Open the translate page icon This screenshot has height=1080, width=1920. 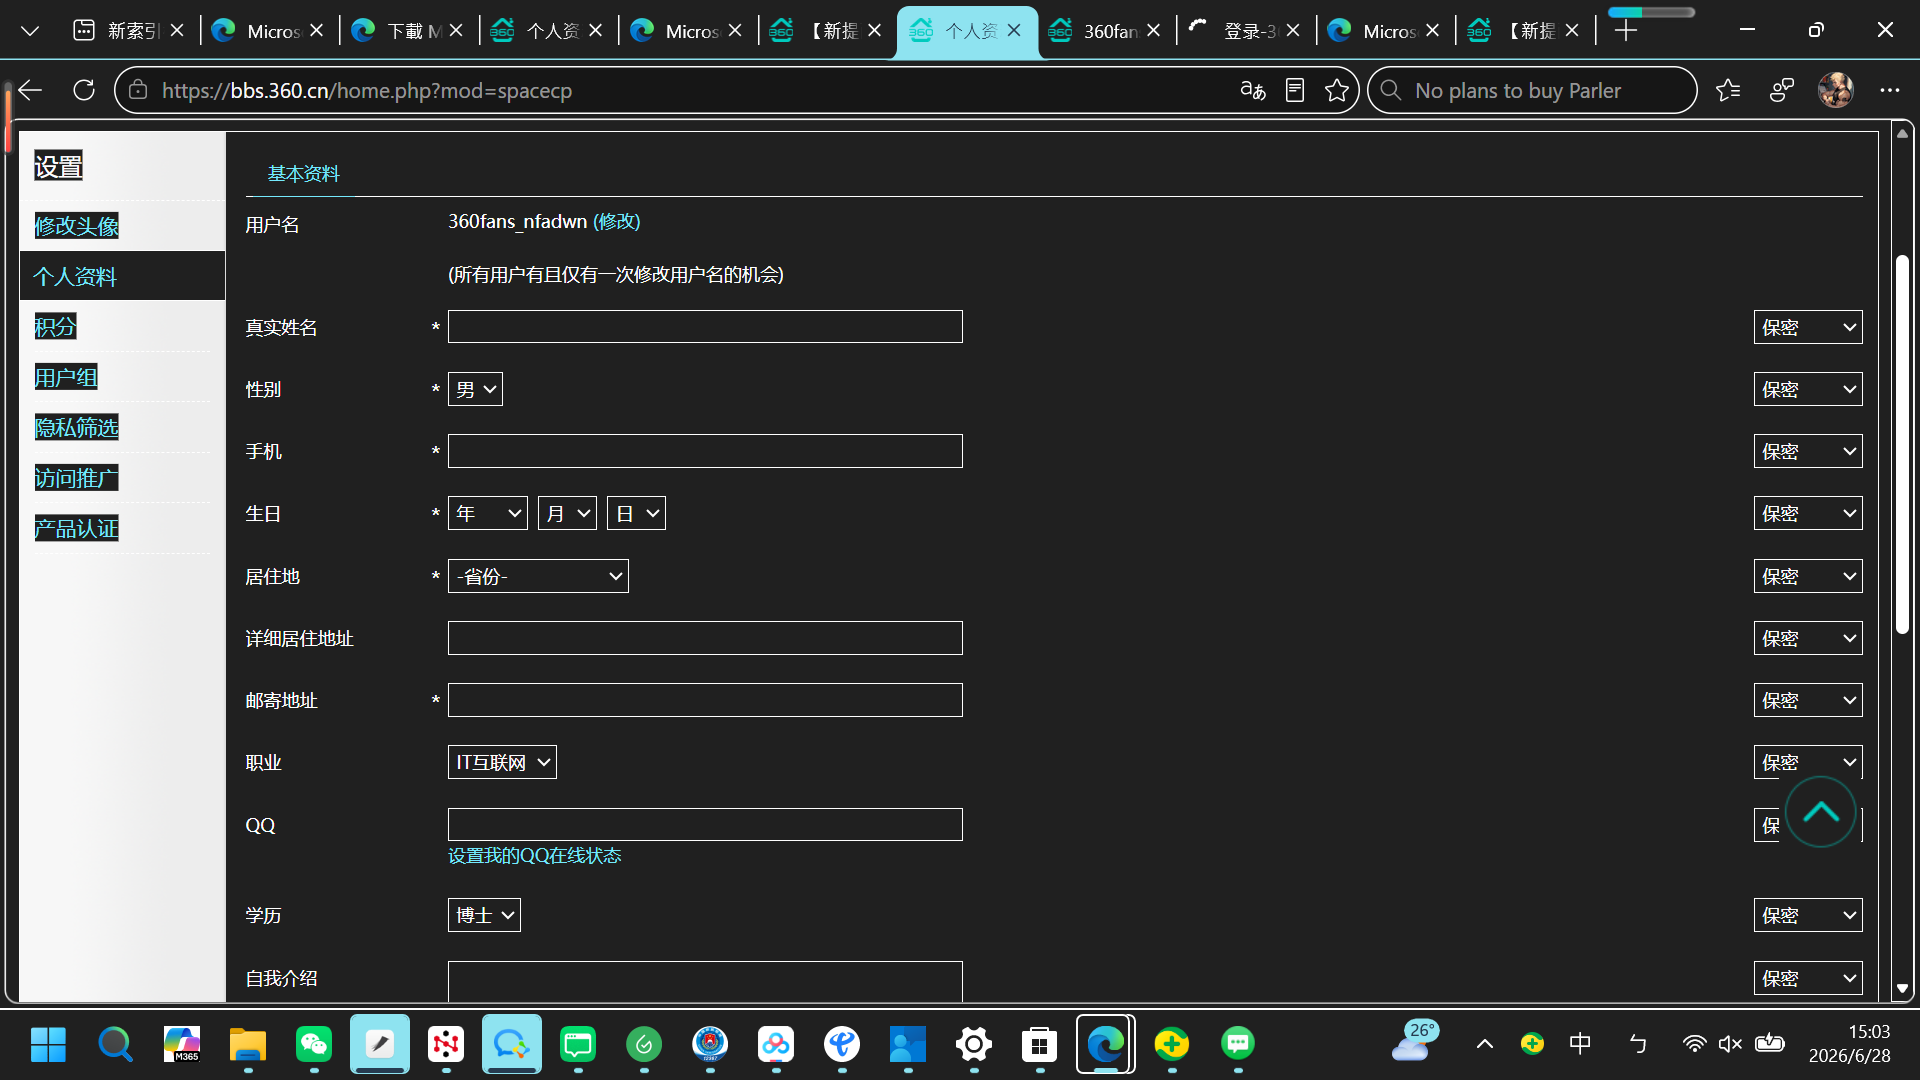click(x=1252, y=90)
